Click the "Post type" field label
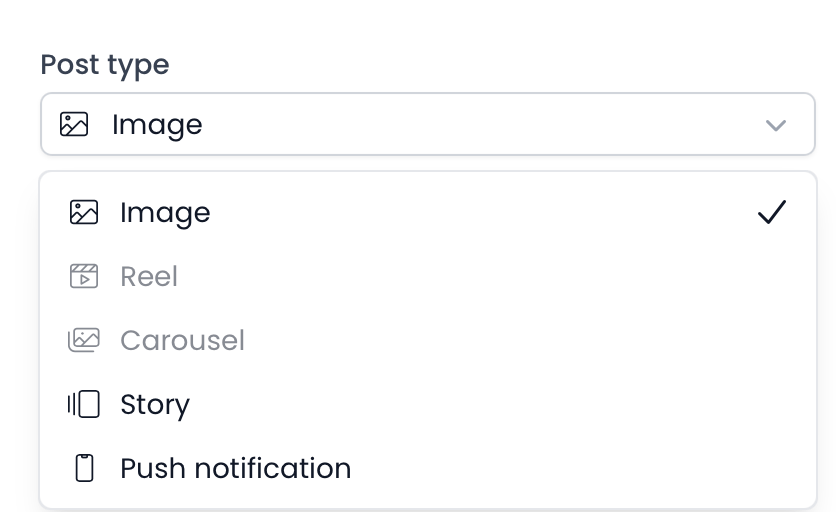836x512 pixels. 105,65
